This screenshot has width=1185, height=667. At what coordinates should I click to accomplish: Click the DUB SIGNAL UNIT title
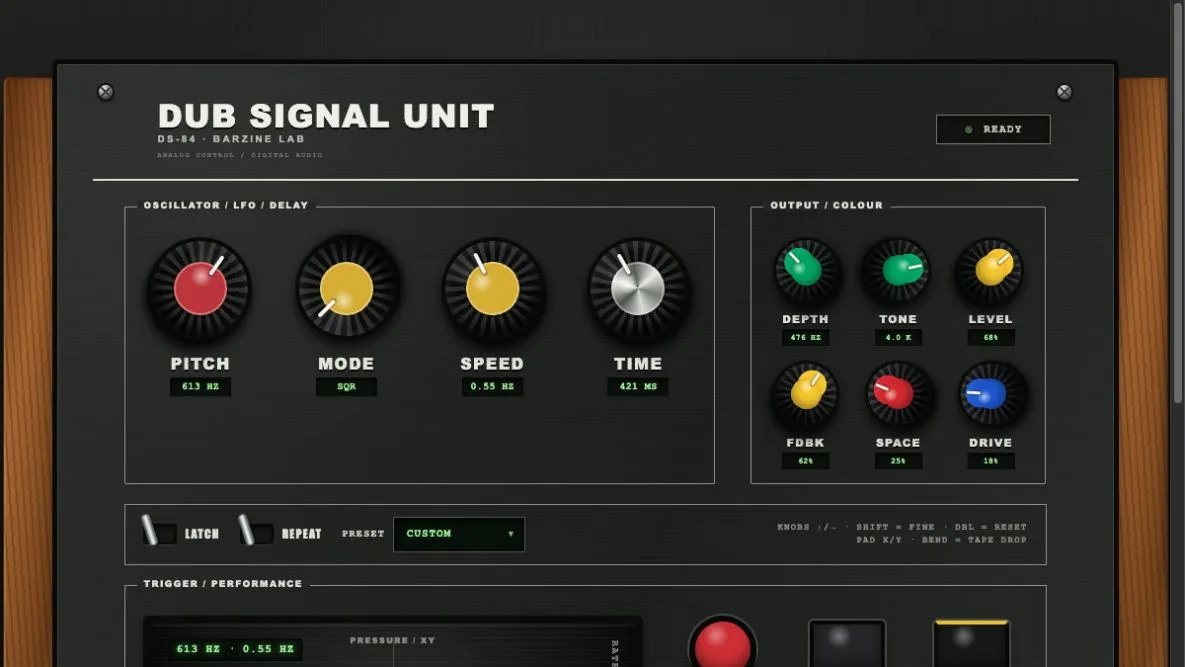coord(326,116)
